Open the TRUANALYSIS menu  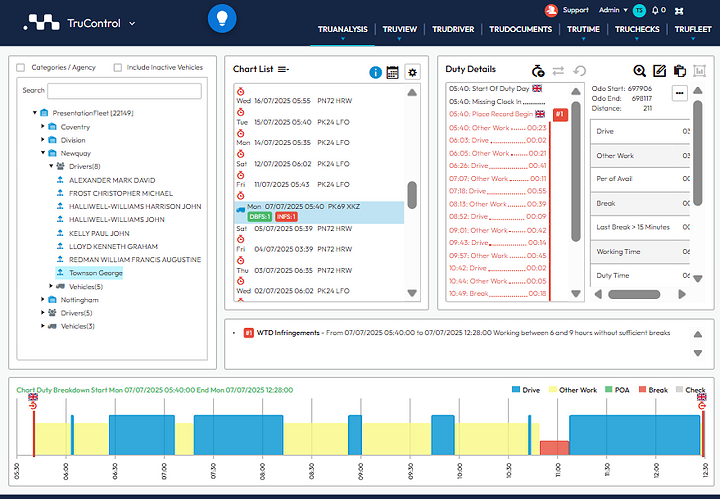click(x=343, y=29)
